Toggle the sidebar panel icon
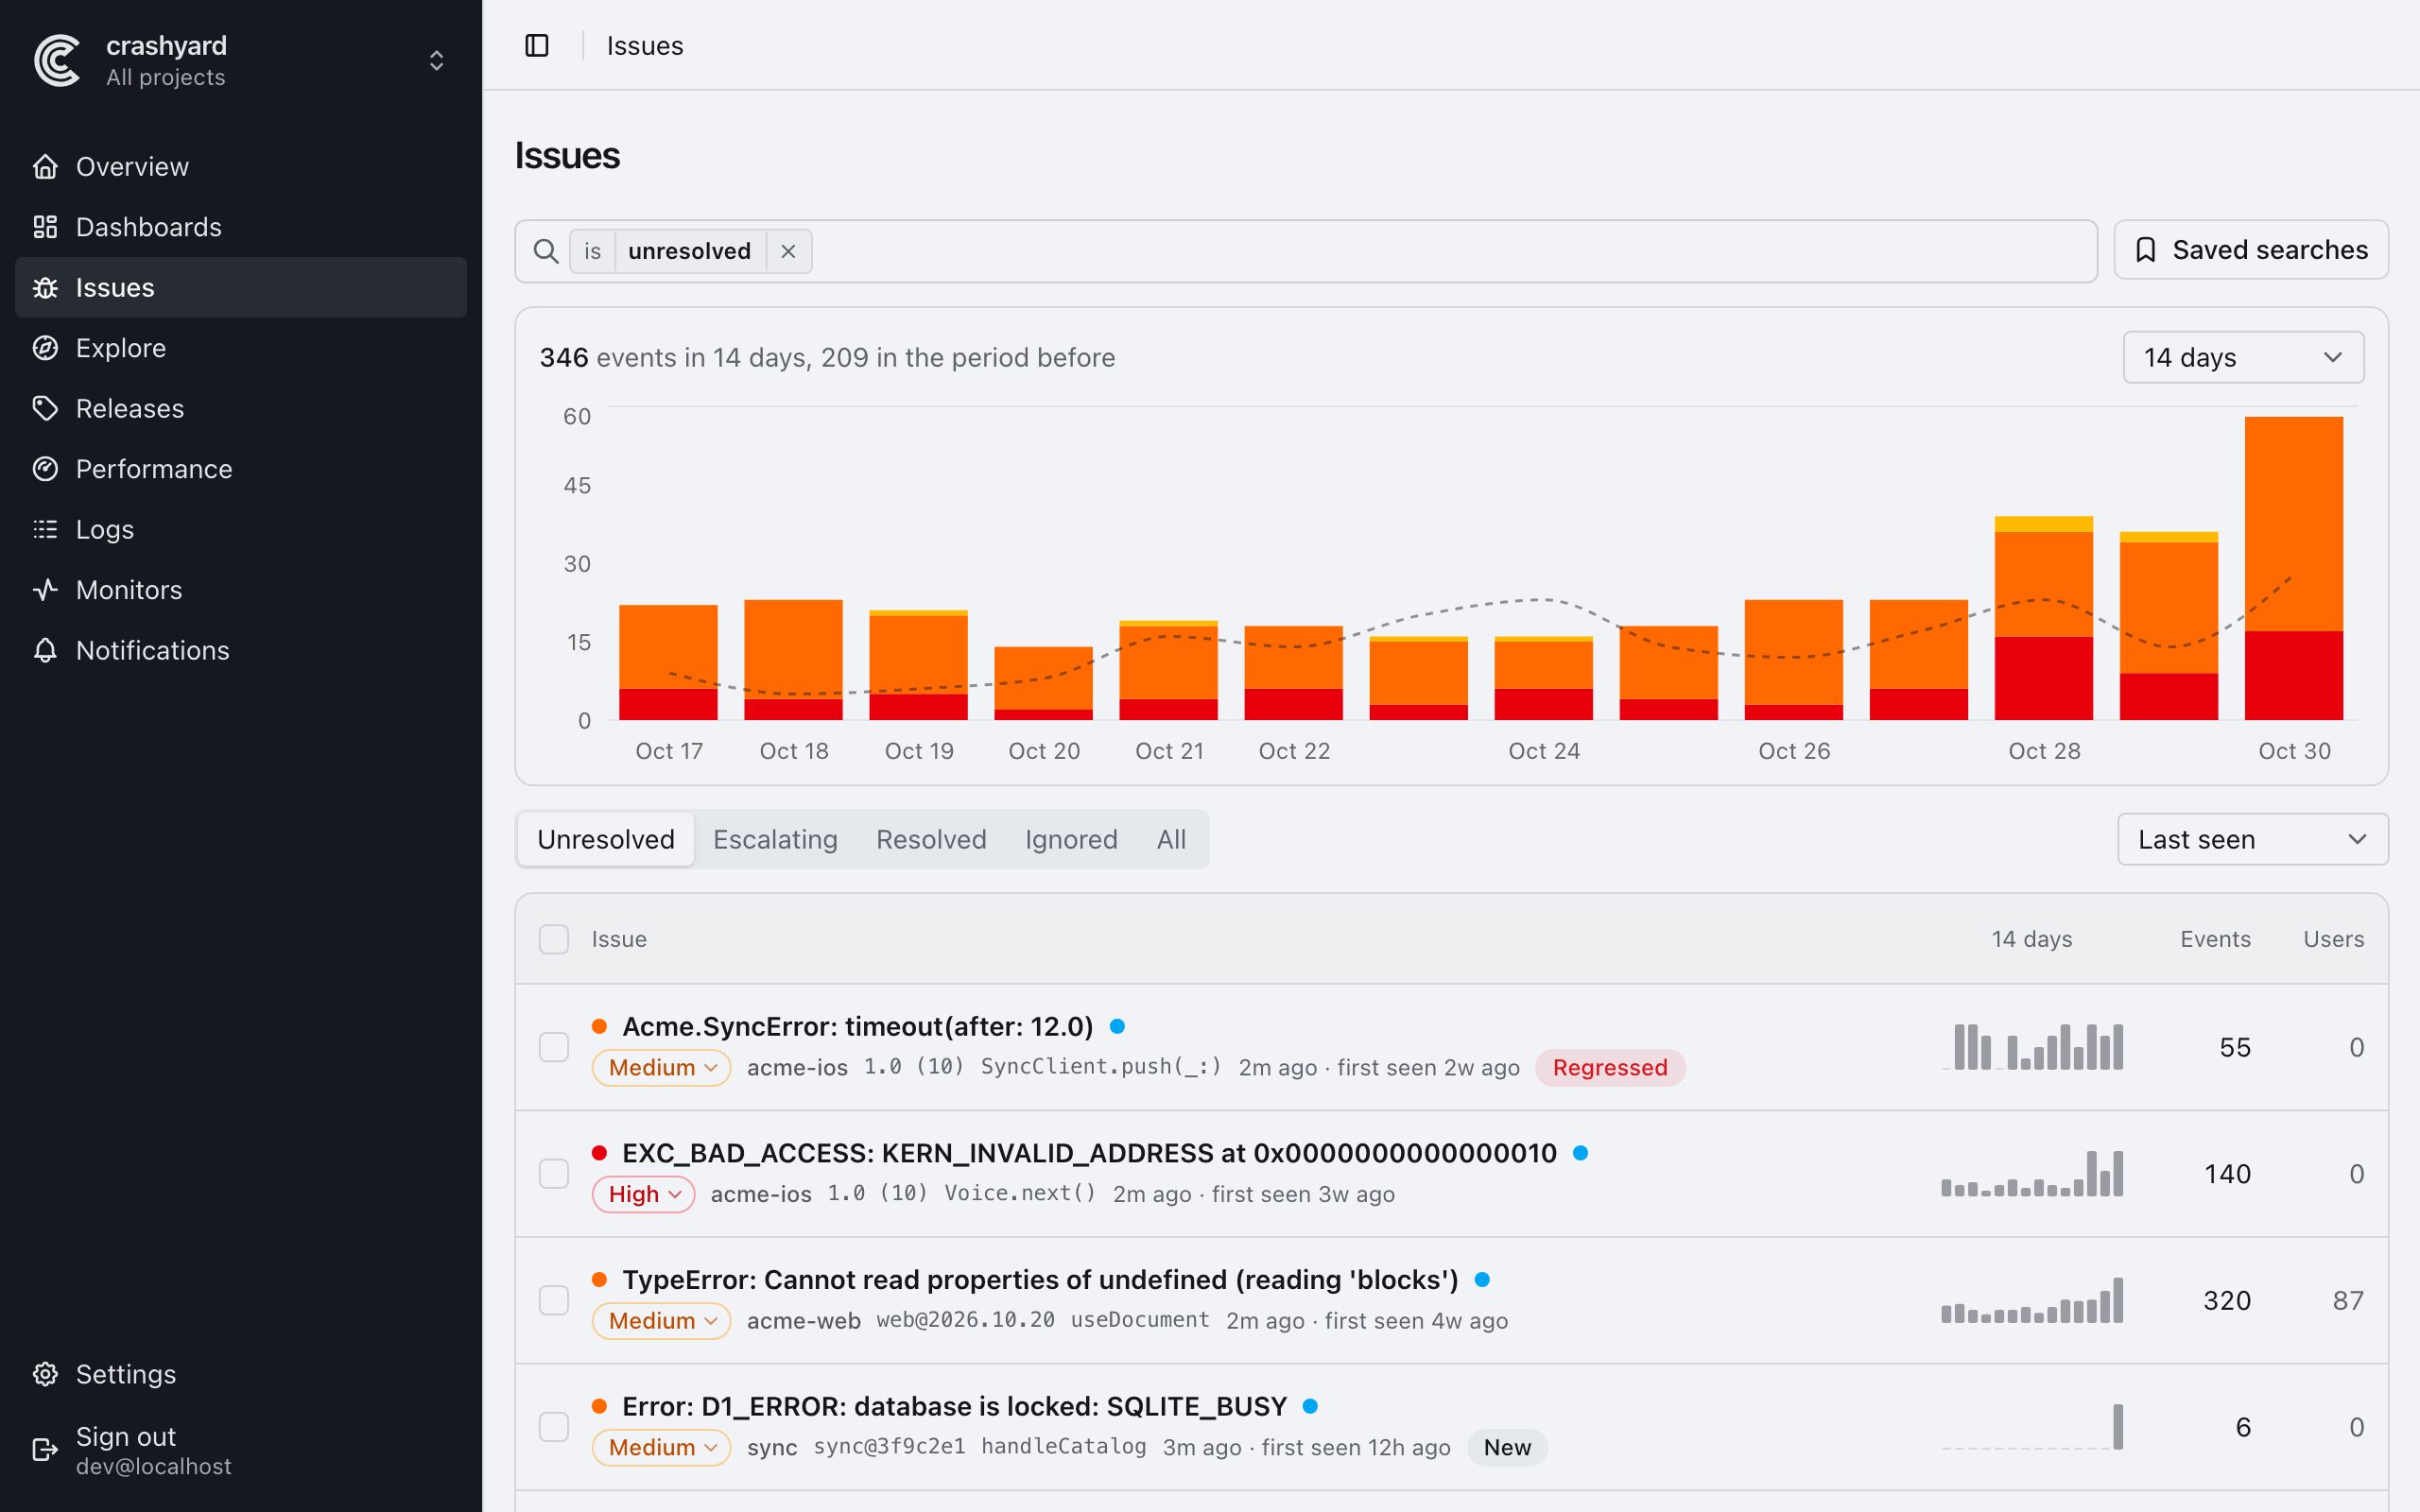This screenshot has height=1512, width=2420. pyautogui.click(x=537, y=46)
